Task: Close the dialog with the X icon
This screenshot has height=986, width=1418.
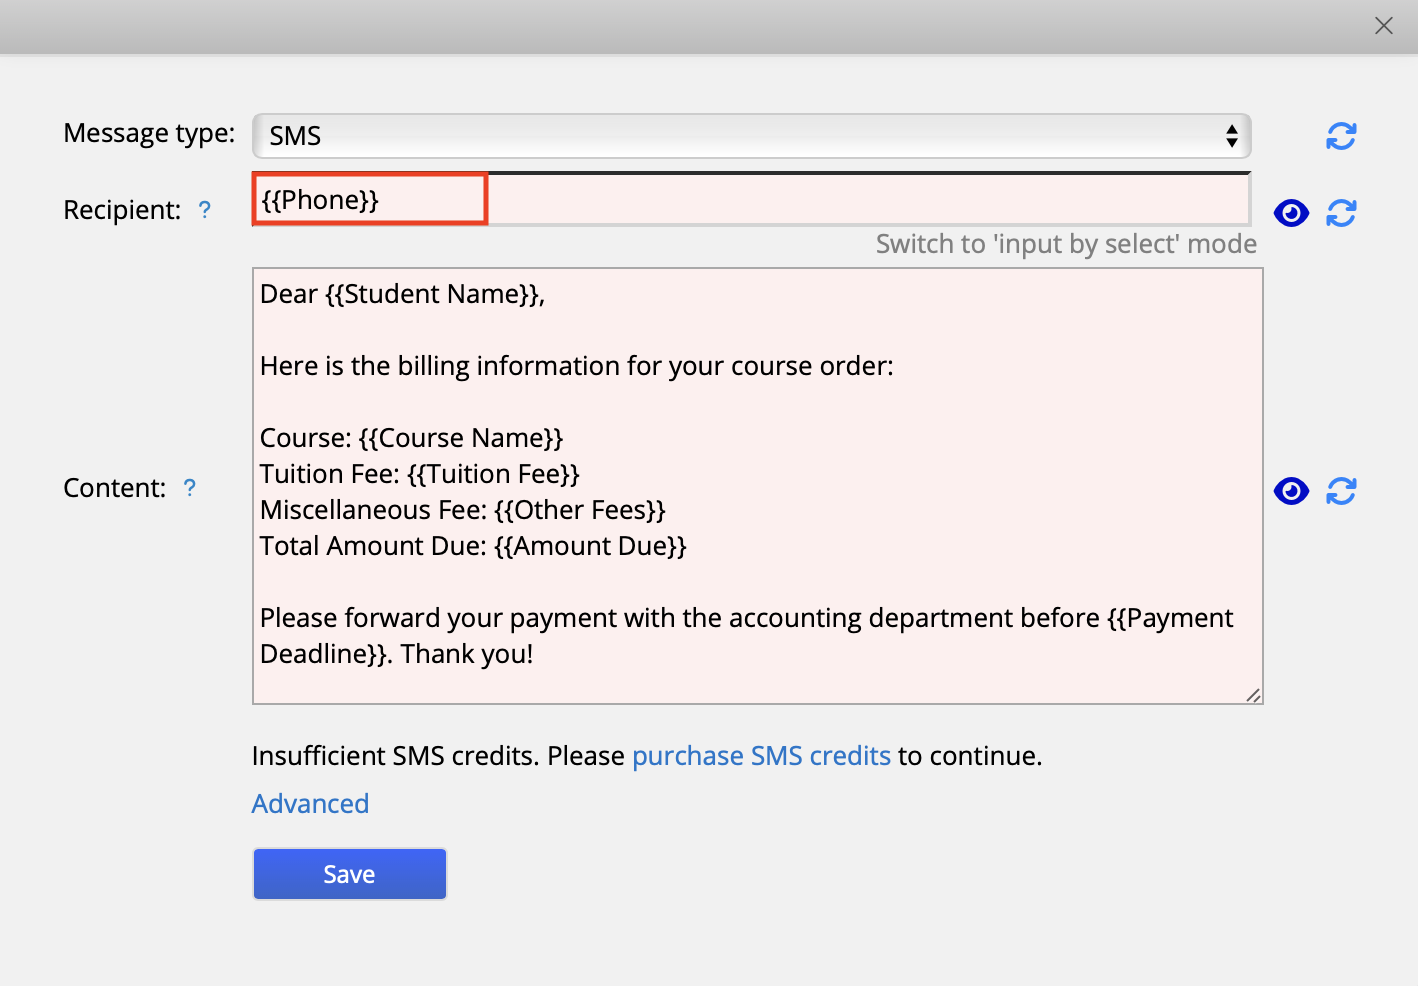Action: (x=1383, y=26)
